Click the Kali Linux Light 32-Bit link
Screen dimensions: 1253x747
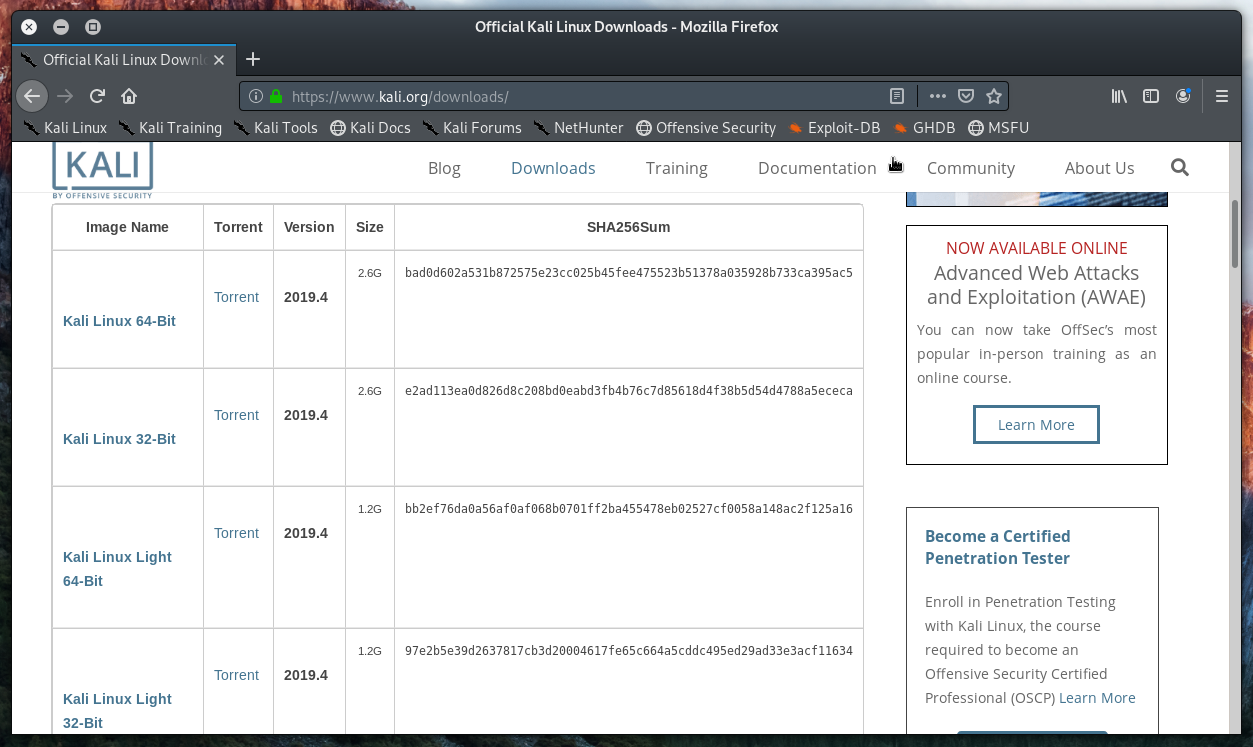(x=117, y=711)
